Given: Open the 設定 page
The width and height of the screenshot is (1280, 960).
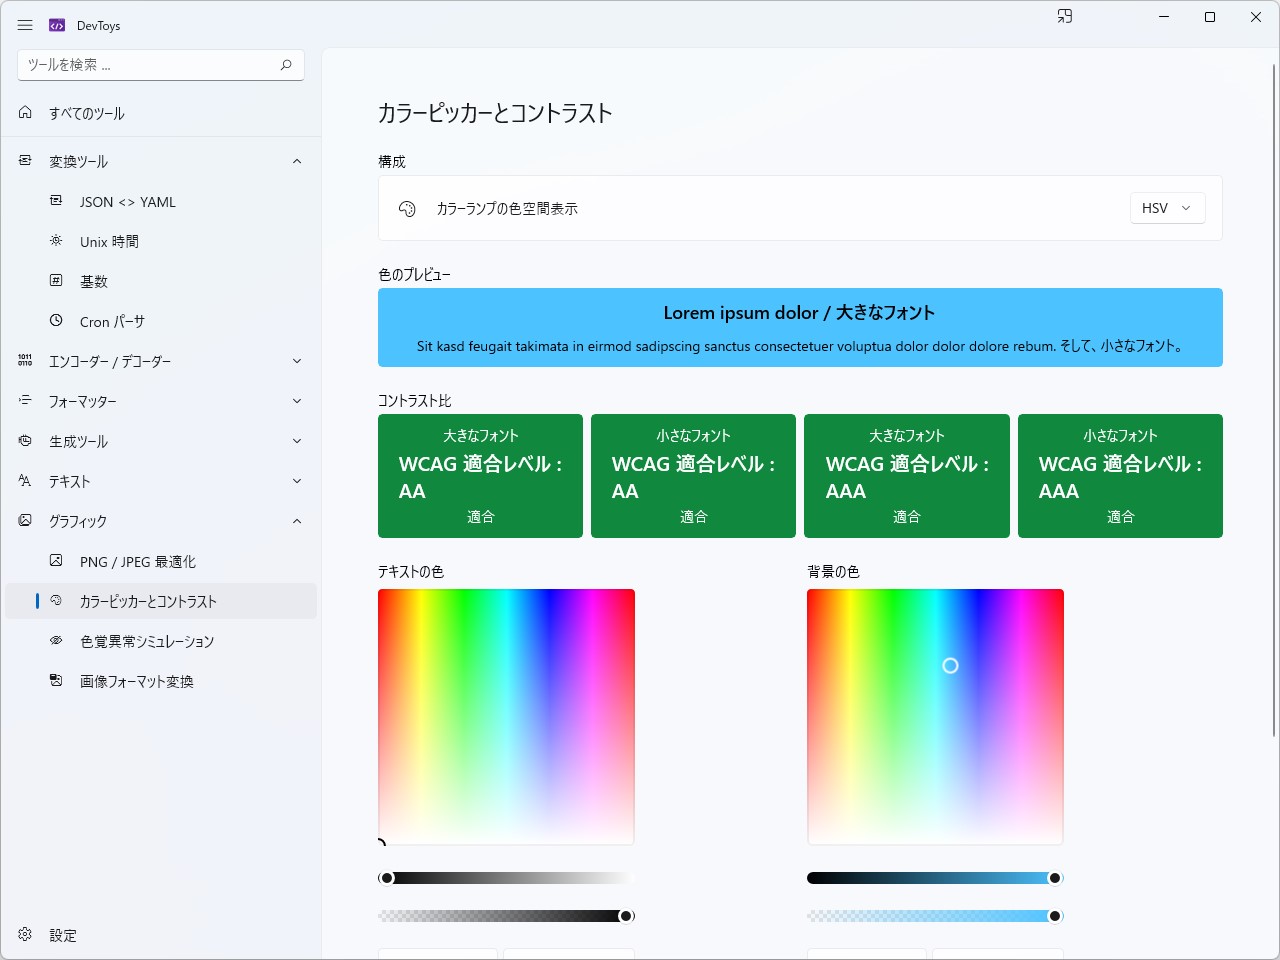Looking at the screenshot, I should point(62,935).
